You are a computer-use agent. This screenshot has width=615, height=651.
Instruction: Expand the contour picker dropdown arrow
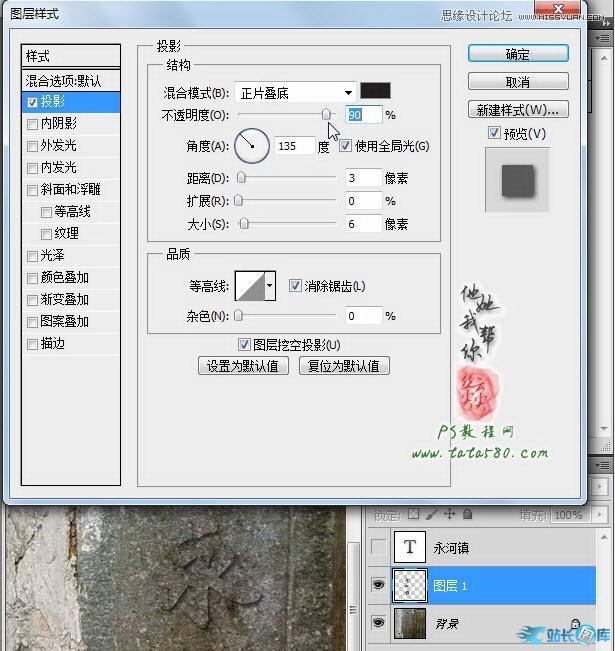click(x=269, y=287)
